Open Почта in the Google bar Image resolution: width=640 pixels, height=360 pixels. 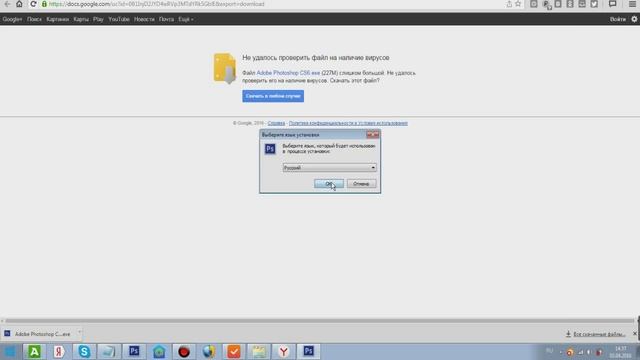coord(166,19)
